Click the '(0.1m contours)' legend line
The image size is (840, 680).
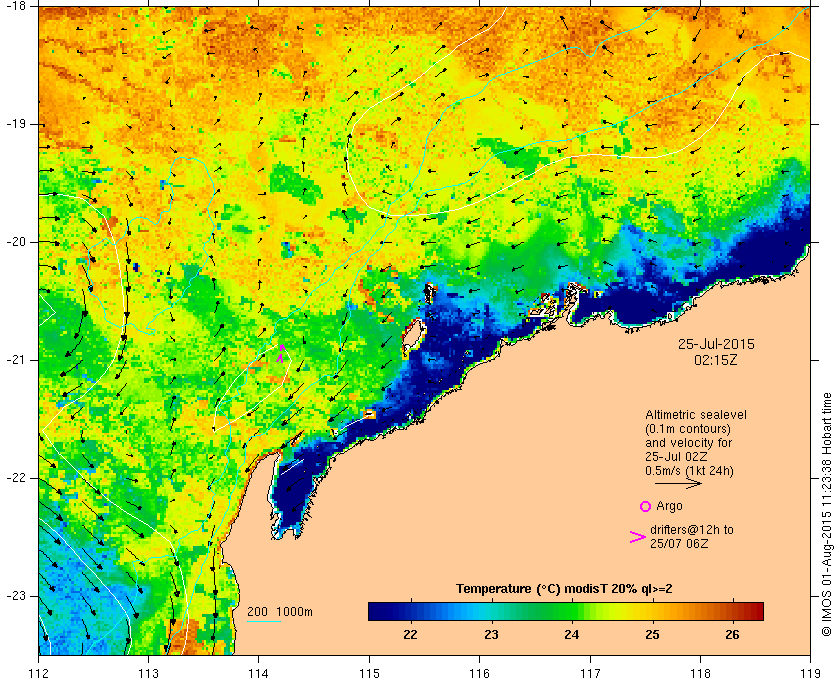pyautogui.click(x=688, y=429)
